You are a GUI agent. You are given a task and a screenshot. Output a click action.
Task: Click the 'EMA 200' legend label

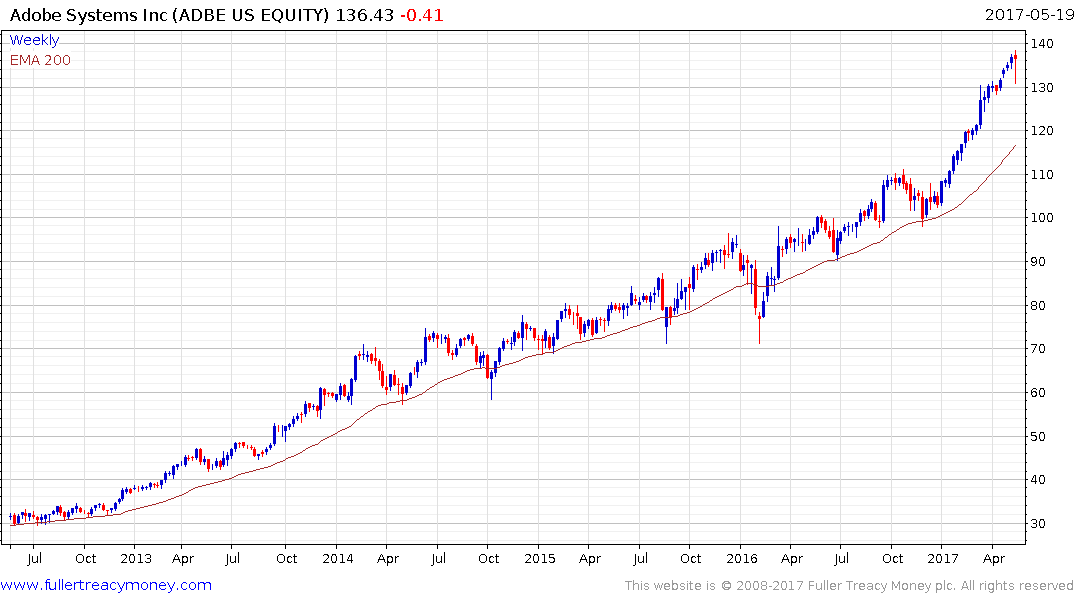[40, 60]
